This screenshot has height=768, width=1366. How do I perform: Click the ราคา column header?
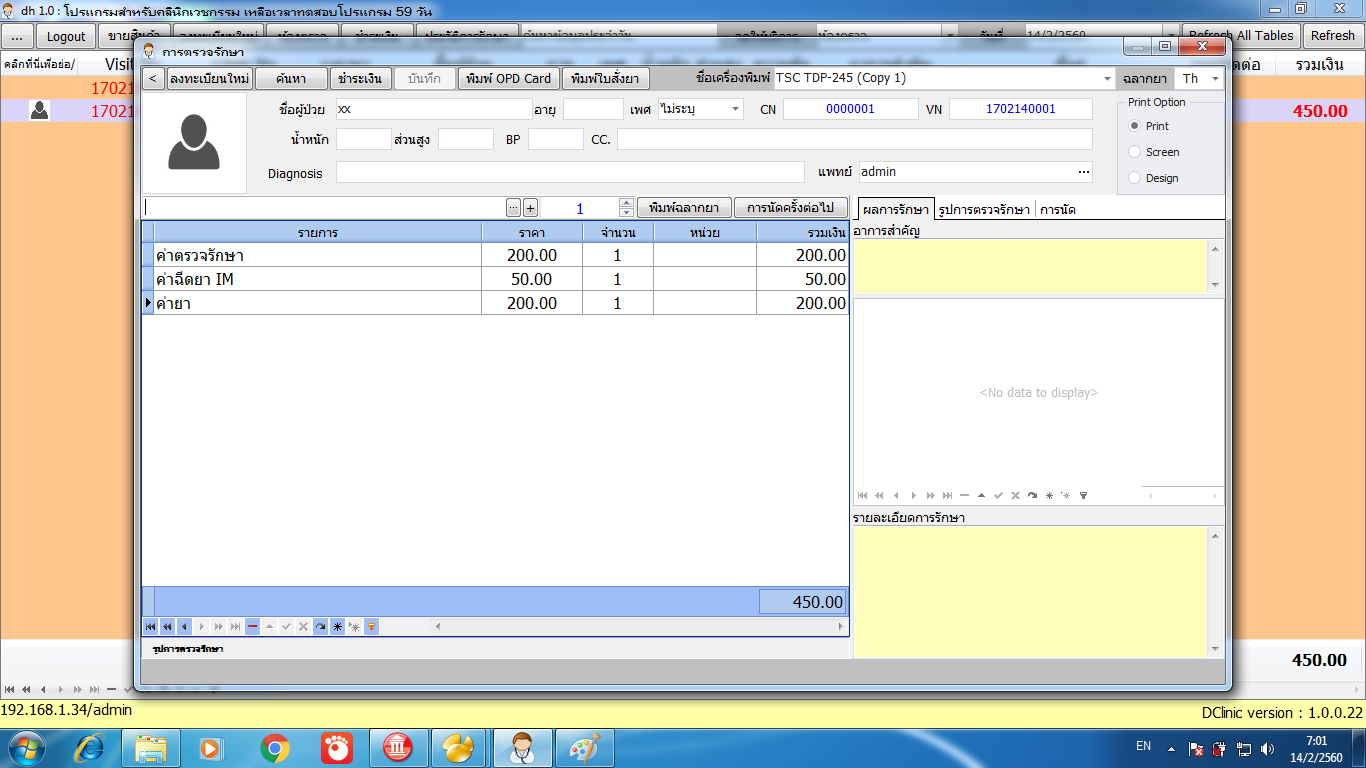pyautogui.click(x=532, y=232)
